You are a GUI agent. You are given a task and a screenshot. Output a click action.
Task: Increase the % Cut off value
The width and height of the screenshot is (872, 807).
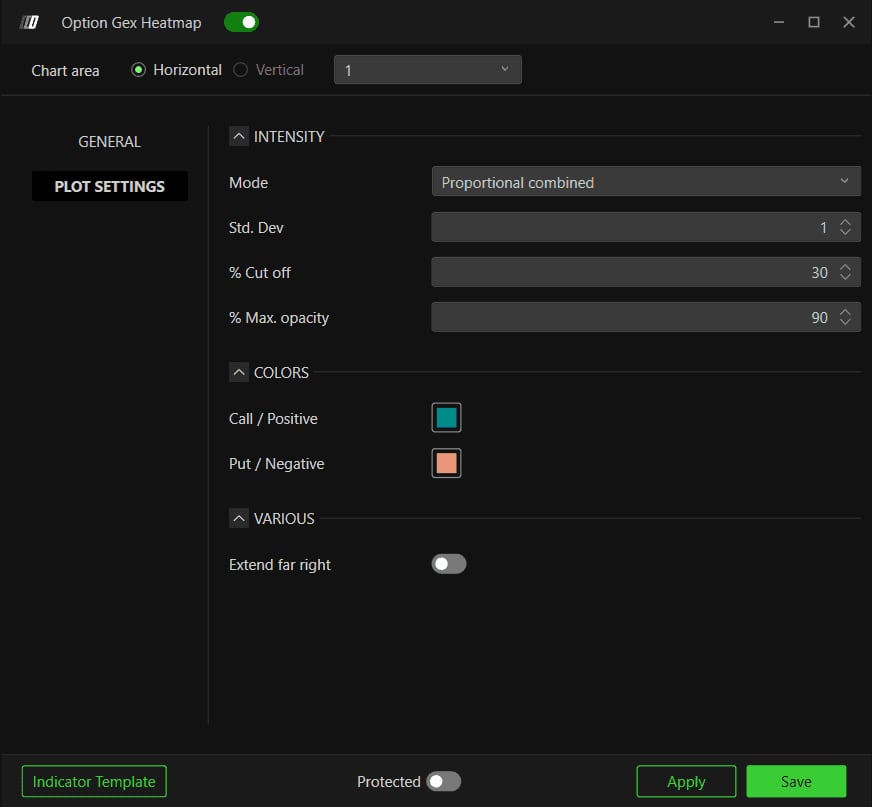(845, 267)
